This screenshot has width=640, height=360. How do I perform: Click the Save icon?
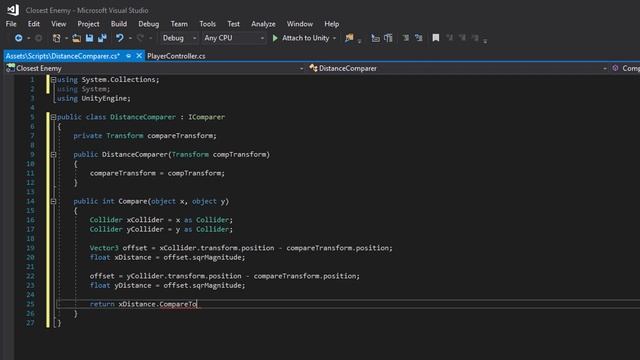click(x=89, y=38)
